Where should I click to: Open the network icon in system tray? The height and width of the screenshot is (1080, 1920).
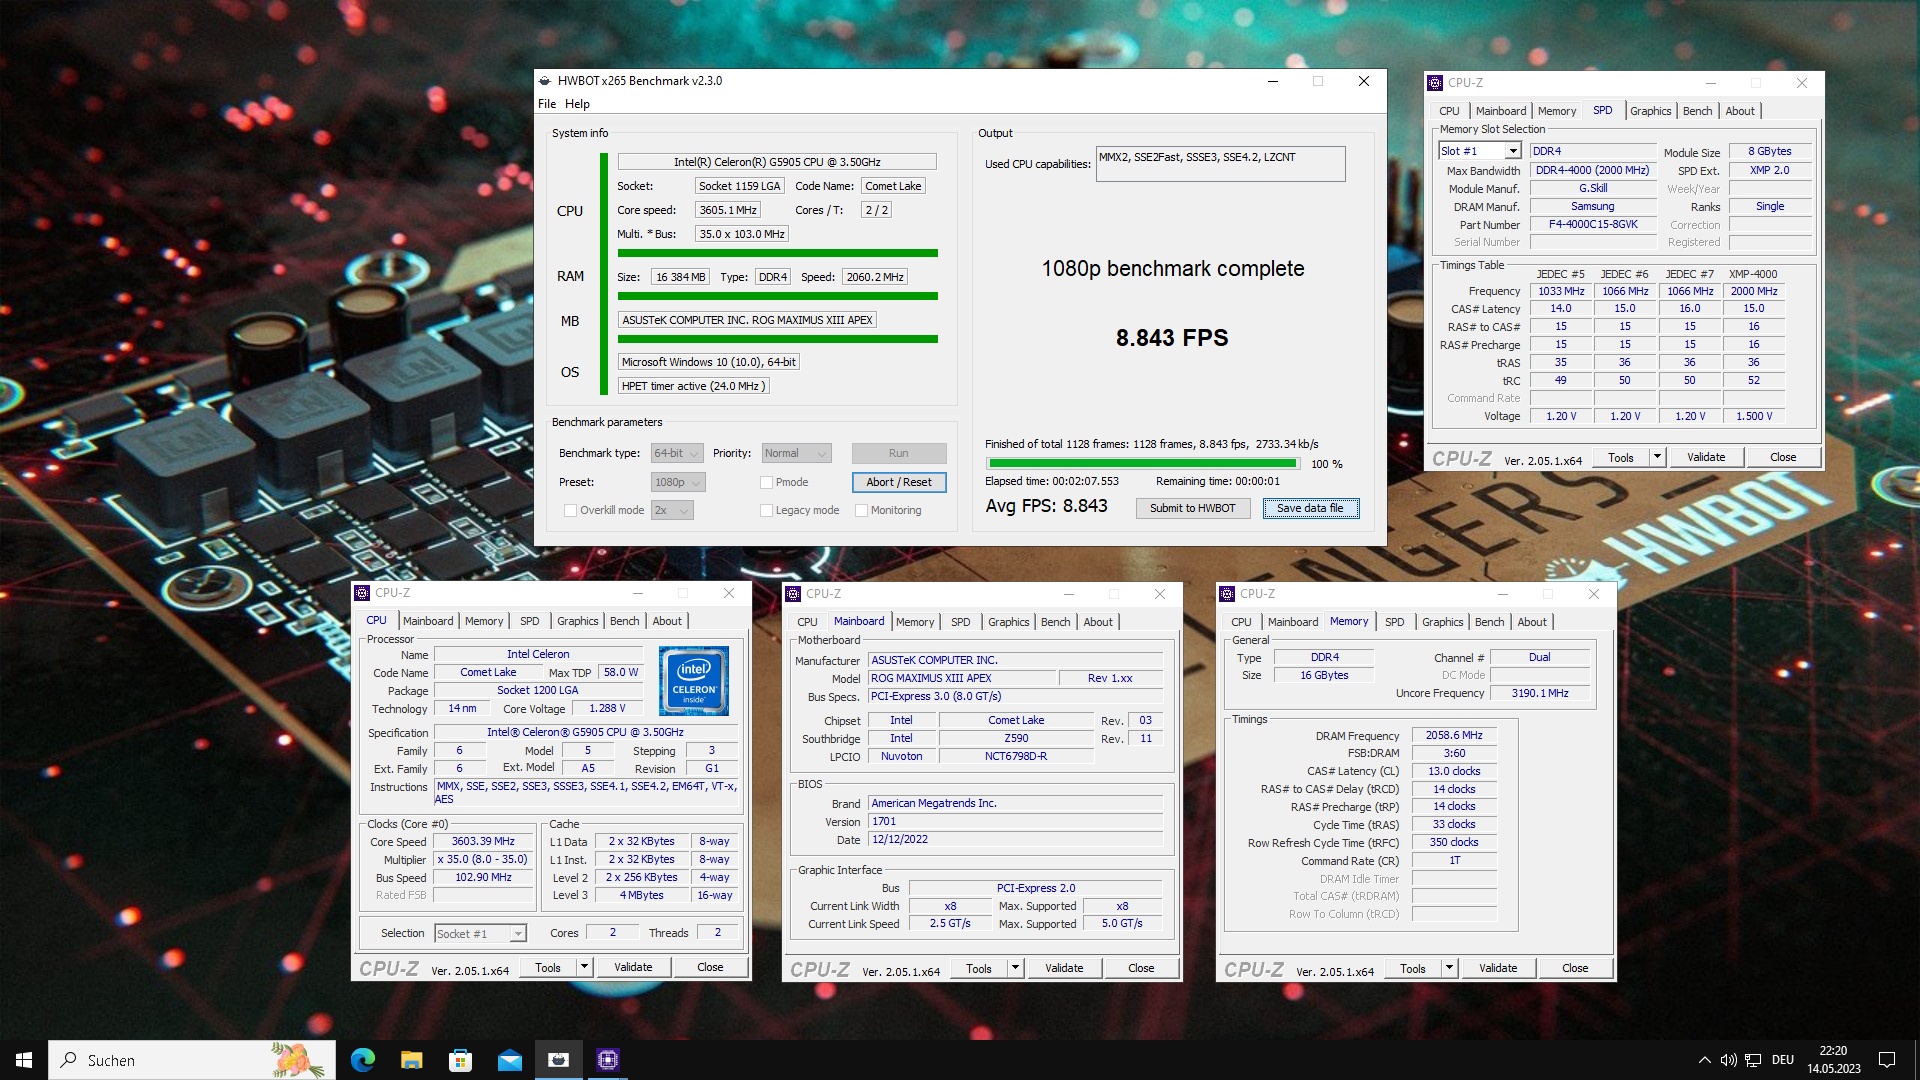[1753, 1060]
